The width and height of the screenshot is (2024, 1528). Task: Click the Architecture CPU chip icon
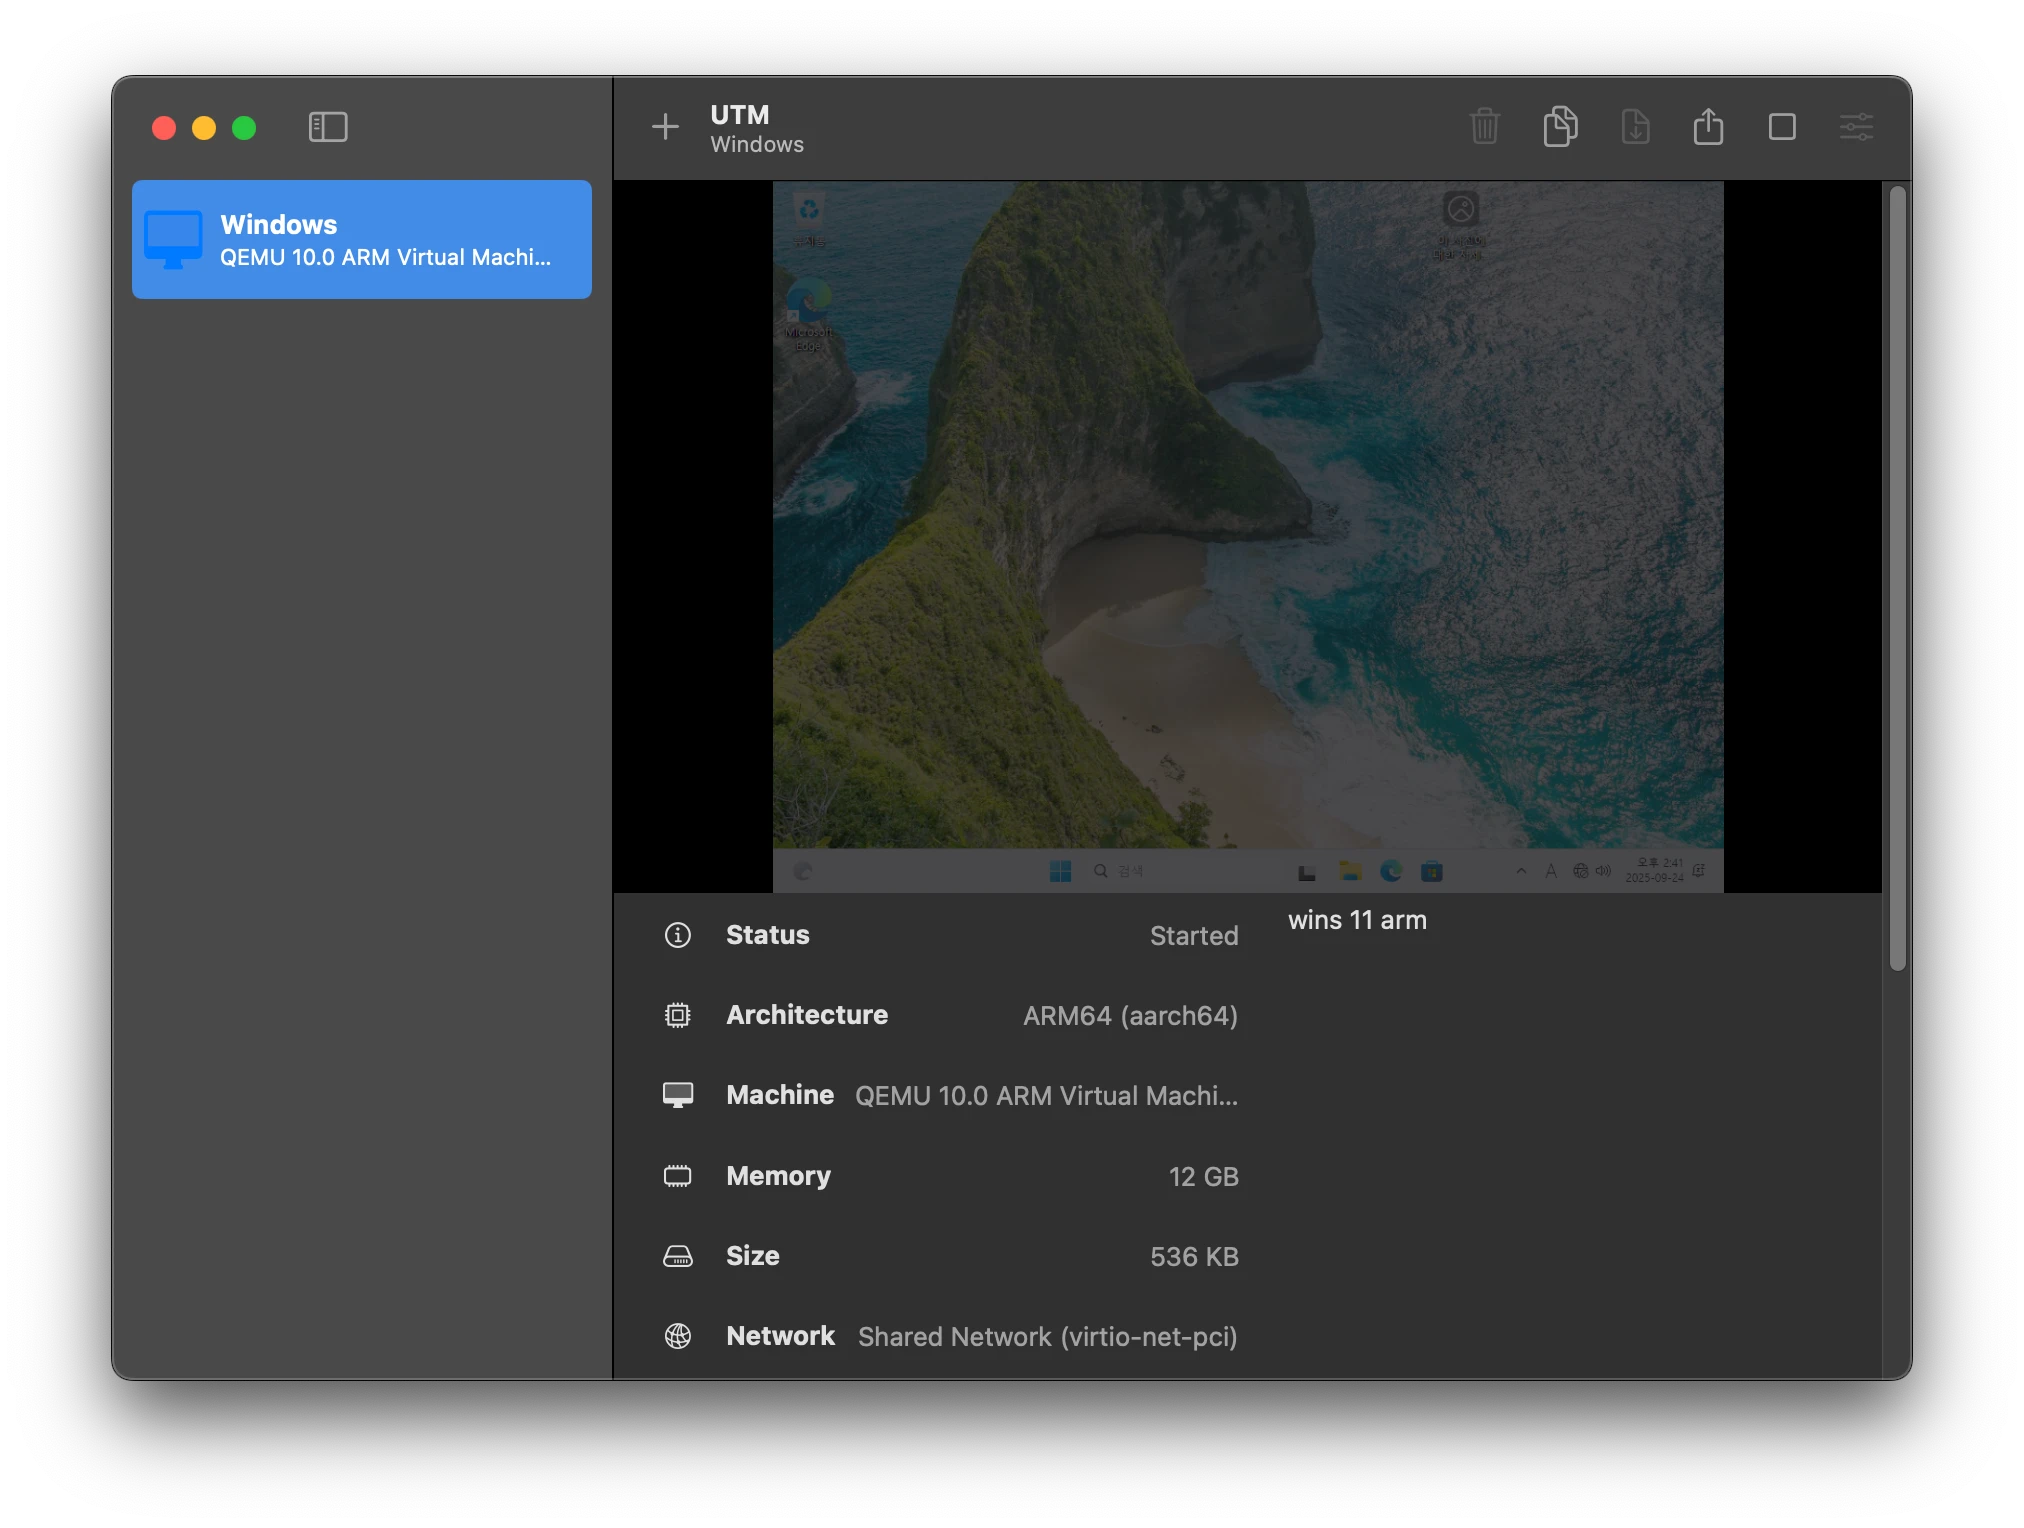pos(678,1016)
